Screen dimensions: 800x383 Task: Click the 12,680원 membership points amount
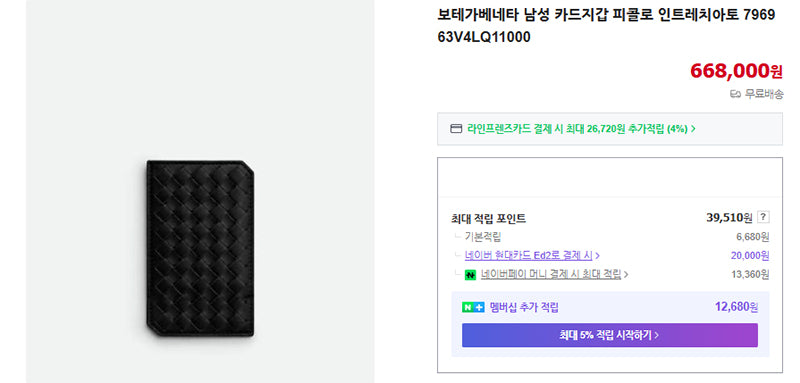(736, 307)
